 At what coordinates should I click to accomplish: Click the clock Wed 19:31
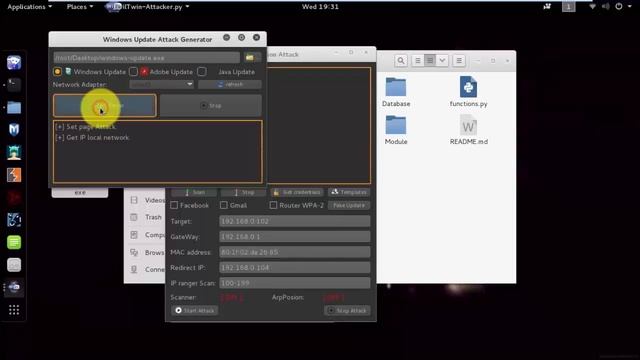(320, 7)
